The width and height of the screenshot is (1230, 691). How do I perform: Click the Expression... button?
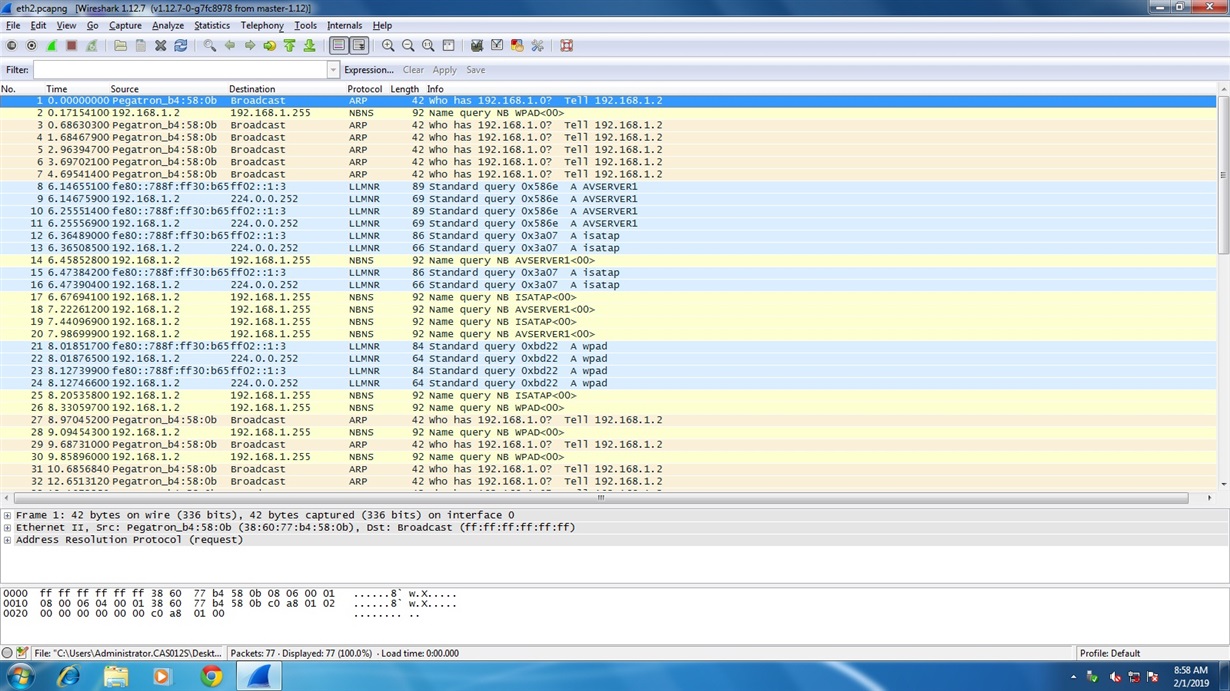point(369,70)
